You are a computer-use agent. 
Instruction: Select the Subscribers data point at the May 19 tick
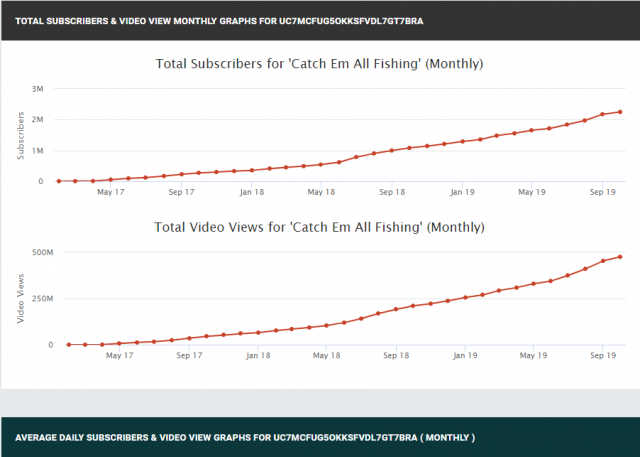[531, 131]
